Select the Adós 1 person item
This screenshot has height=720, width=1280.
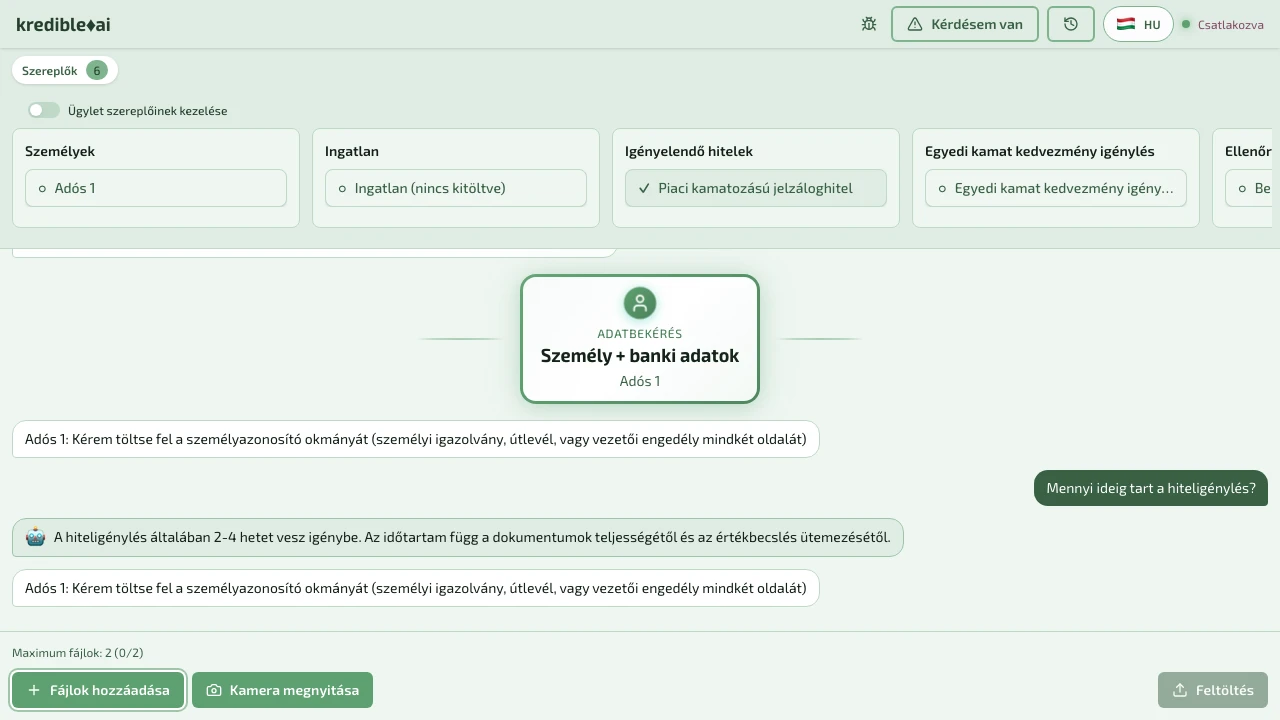pyautogui.click(x=156, y=188)
